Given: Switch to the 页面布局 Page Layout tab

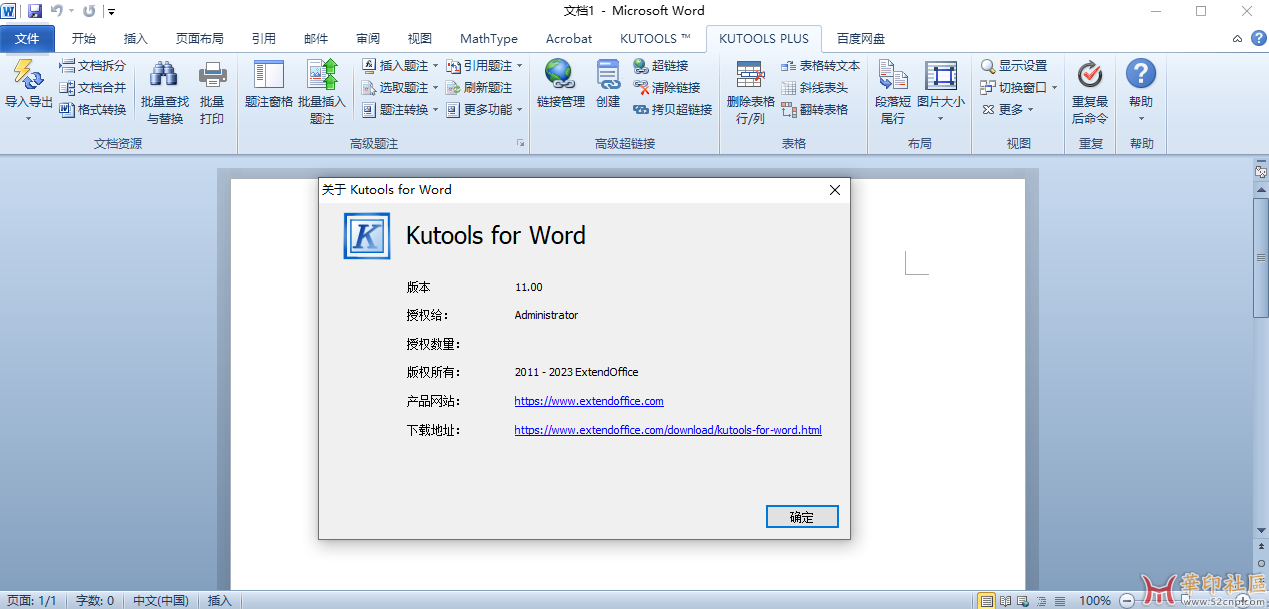Looking at the screenshot, I should [x=200, y=39].
